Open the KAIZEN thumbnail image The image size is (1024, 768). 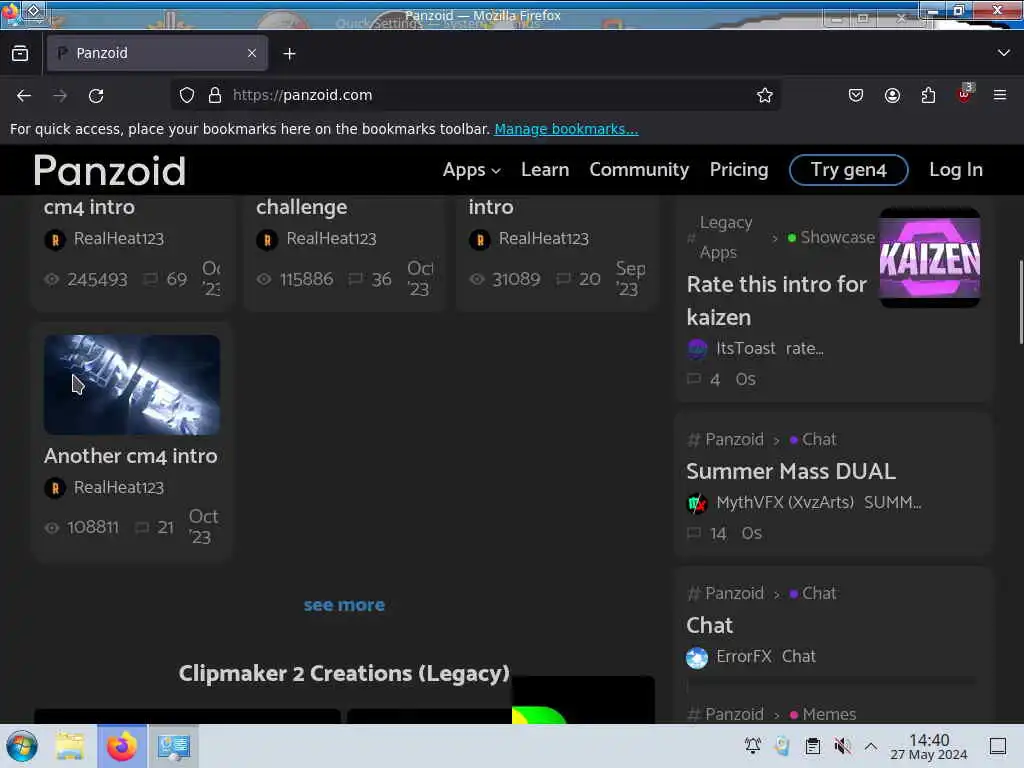[929, 258]
